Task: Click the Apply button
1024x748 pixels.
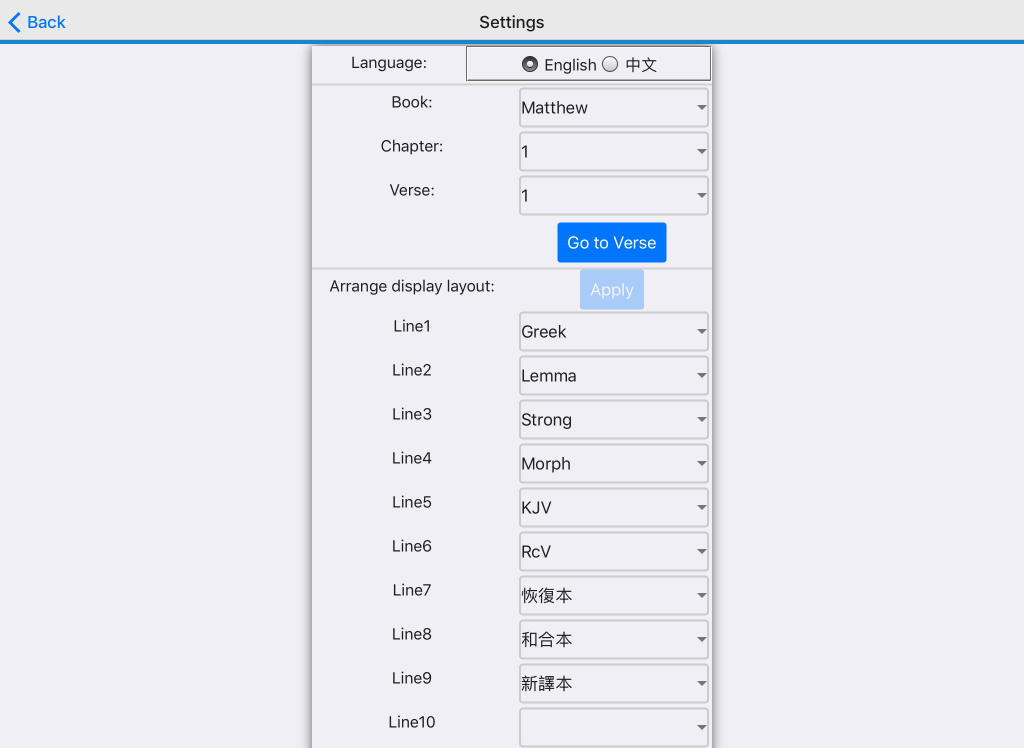Action: pos(611,289)
